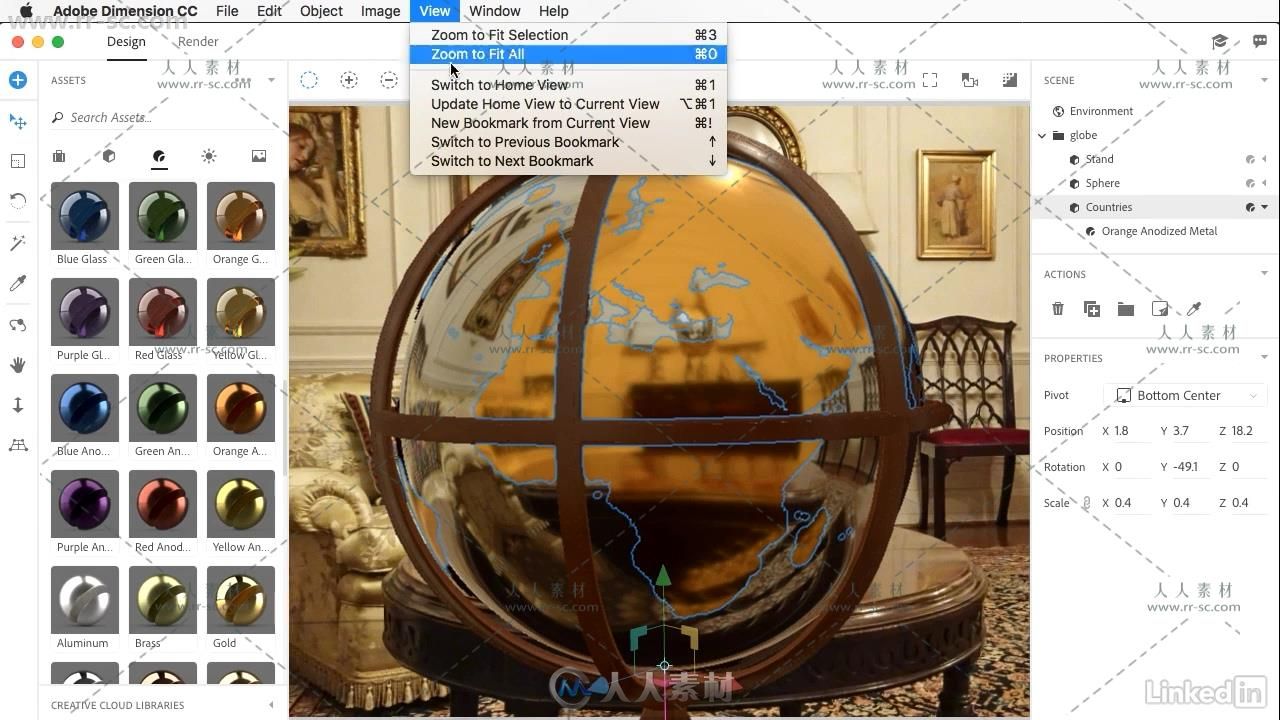
Task: Delete selected object with trash icon
Action: (1058, 309)
